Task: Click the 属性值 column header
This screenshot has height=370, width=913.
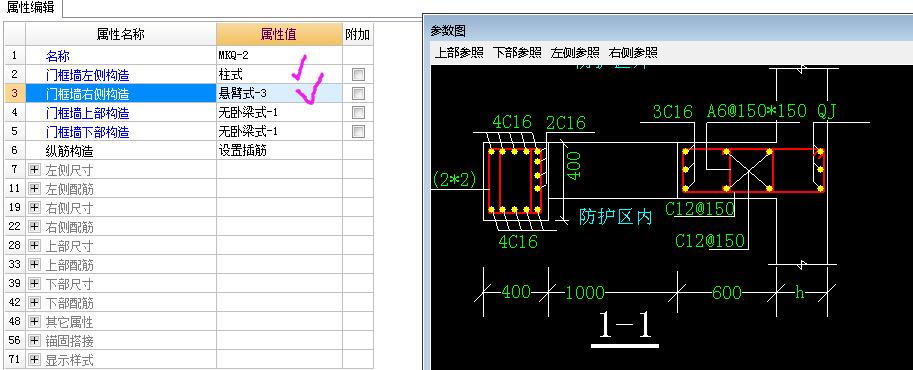Action: [x=279, y=34]
